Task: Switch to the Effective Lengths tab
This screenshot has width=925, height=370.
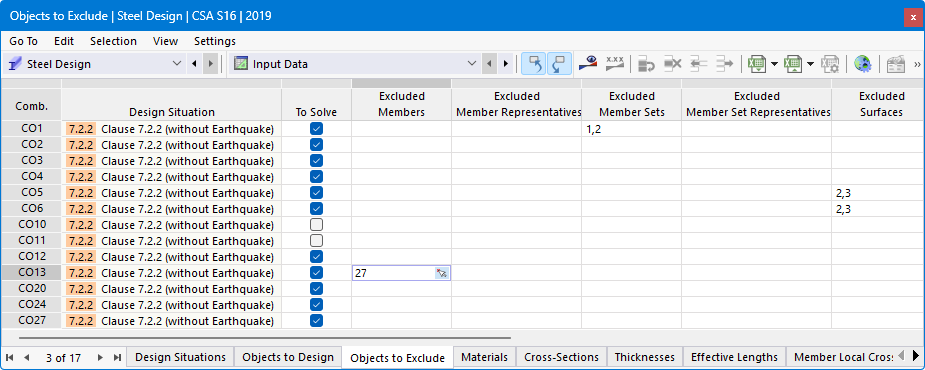Action: [x=734, y=357]
